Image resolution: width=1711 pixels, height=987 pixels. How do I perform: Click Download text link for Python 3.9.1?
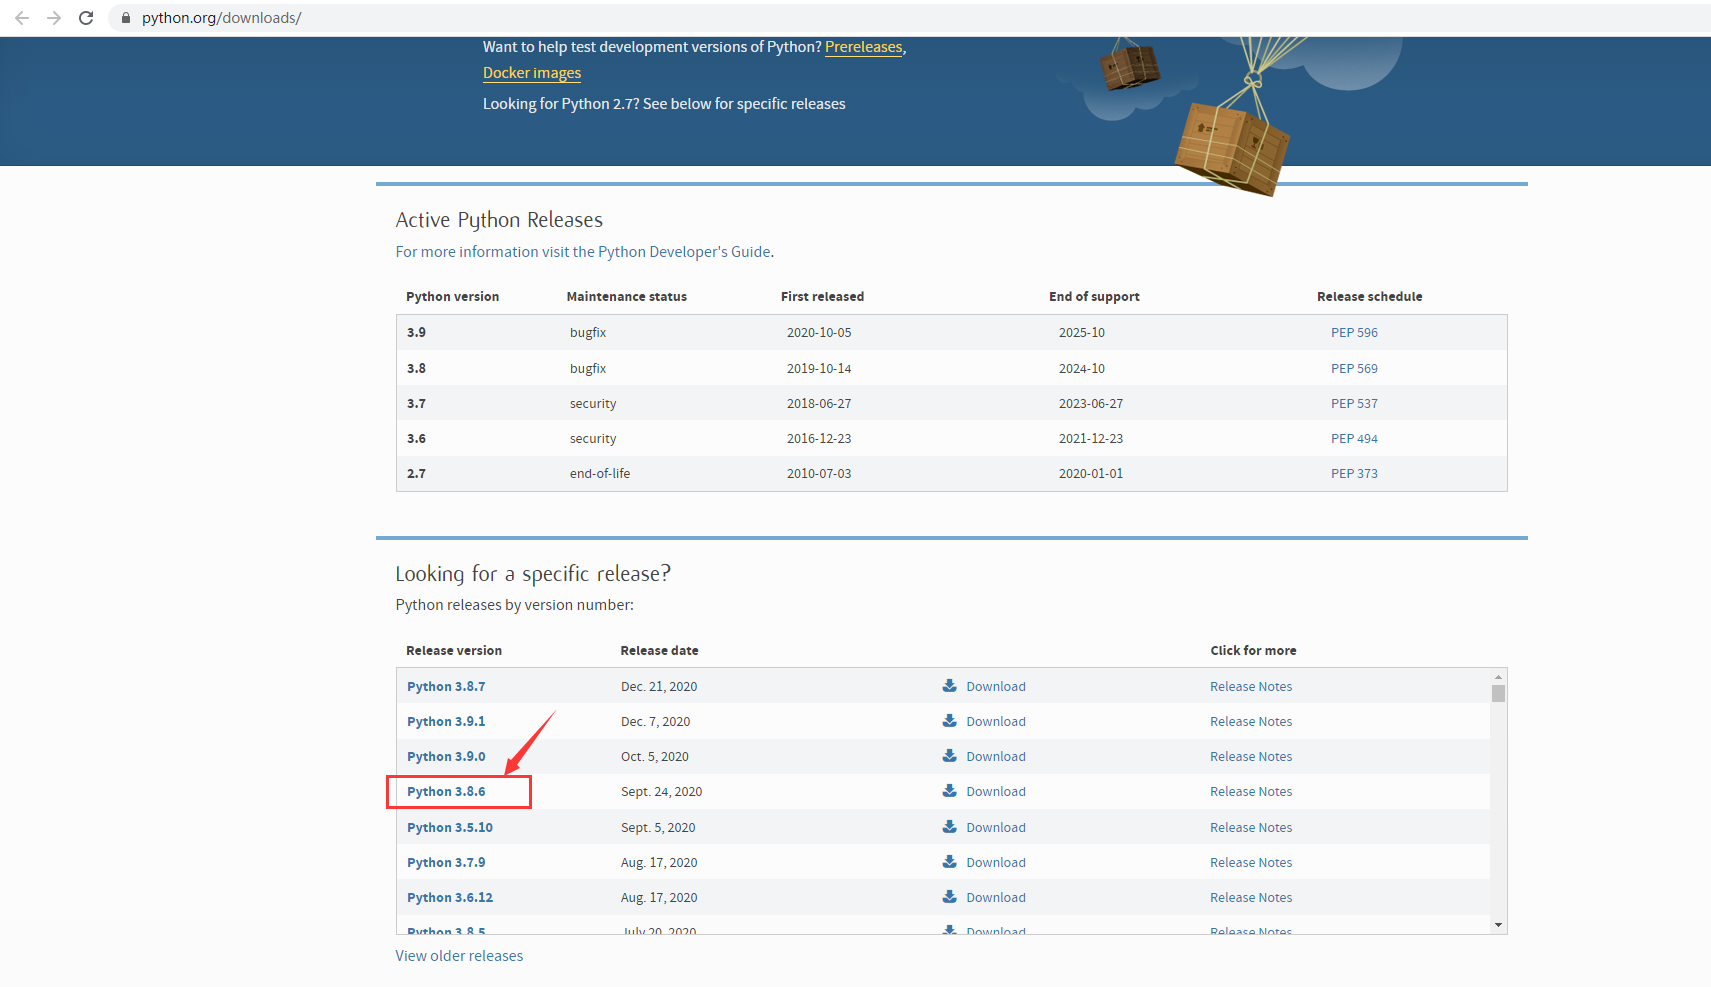pyautogui.click(x=996, y=722)
